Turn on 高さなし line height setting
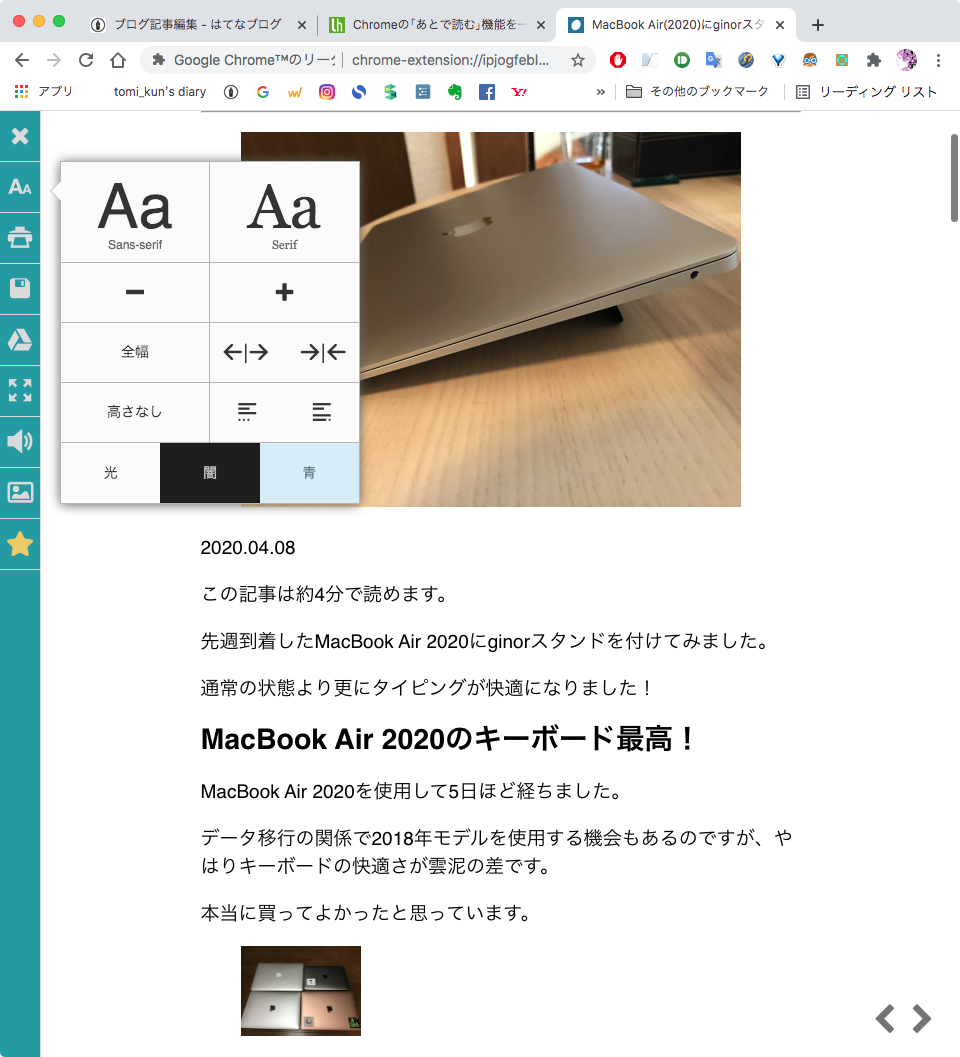 tap(134, 412)
